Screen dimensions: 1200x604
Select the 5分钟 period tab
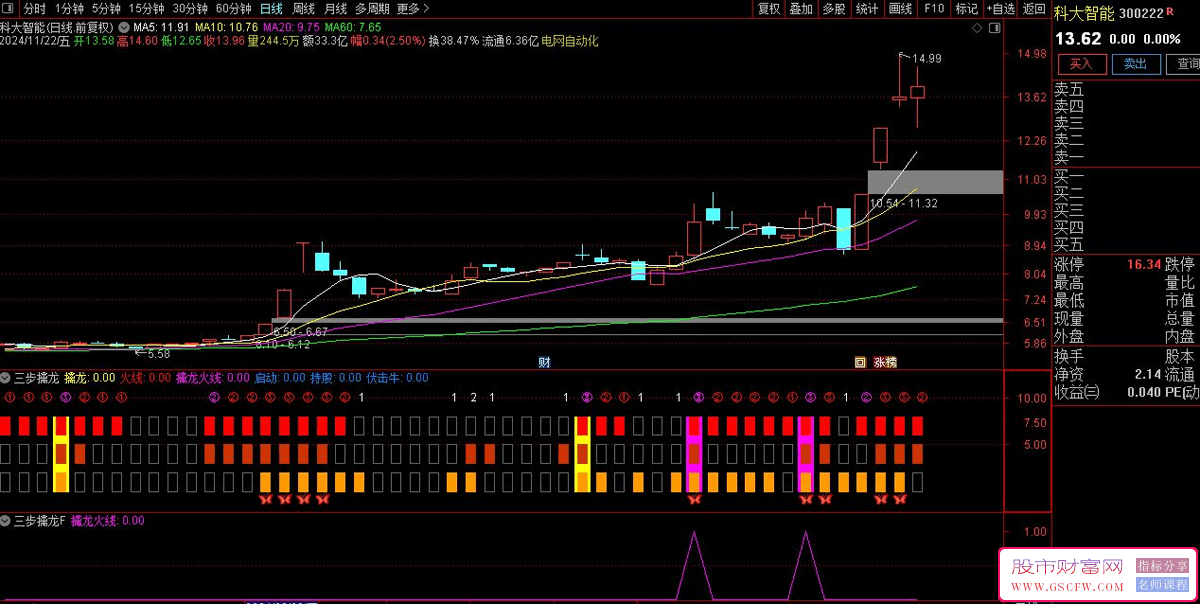[x=107, y=8]
